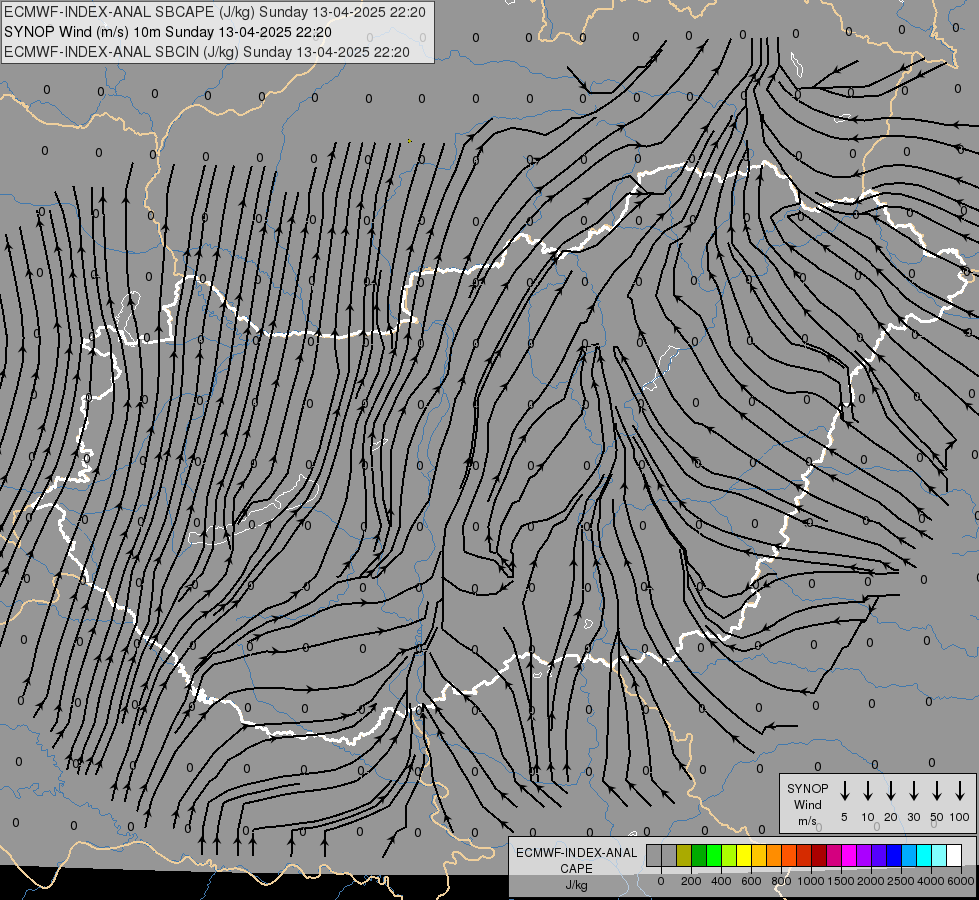
Task: Pick the cyan swatch left of 4000
Action: 924,855
